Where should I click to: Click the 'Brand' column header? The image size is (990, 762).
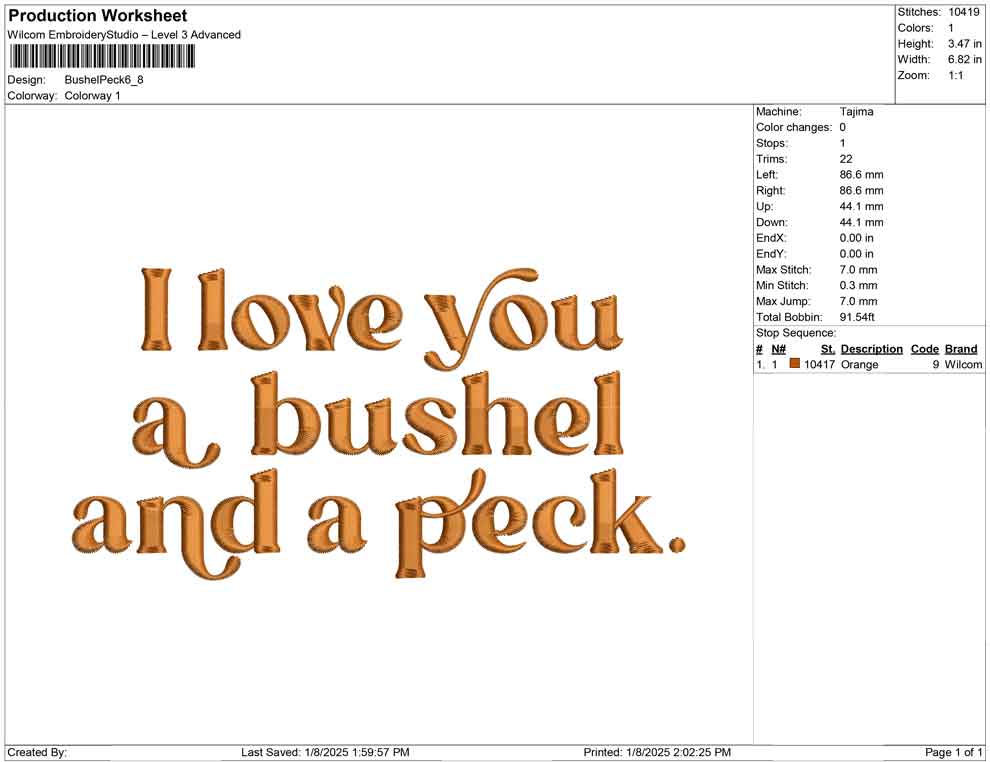(x=961, y=349)
